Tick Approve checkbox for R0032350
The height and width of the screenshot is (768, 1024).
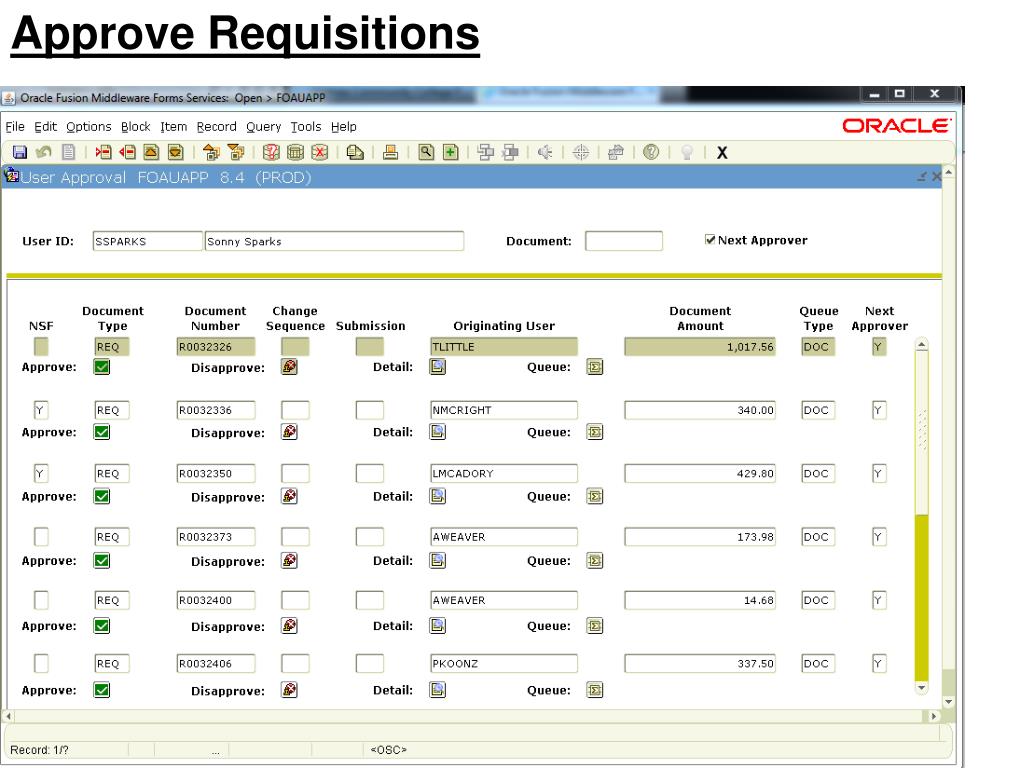(x=102, y=496)
